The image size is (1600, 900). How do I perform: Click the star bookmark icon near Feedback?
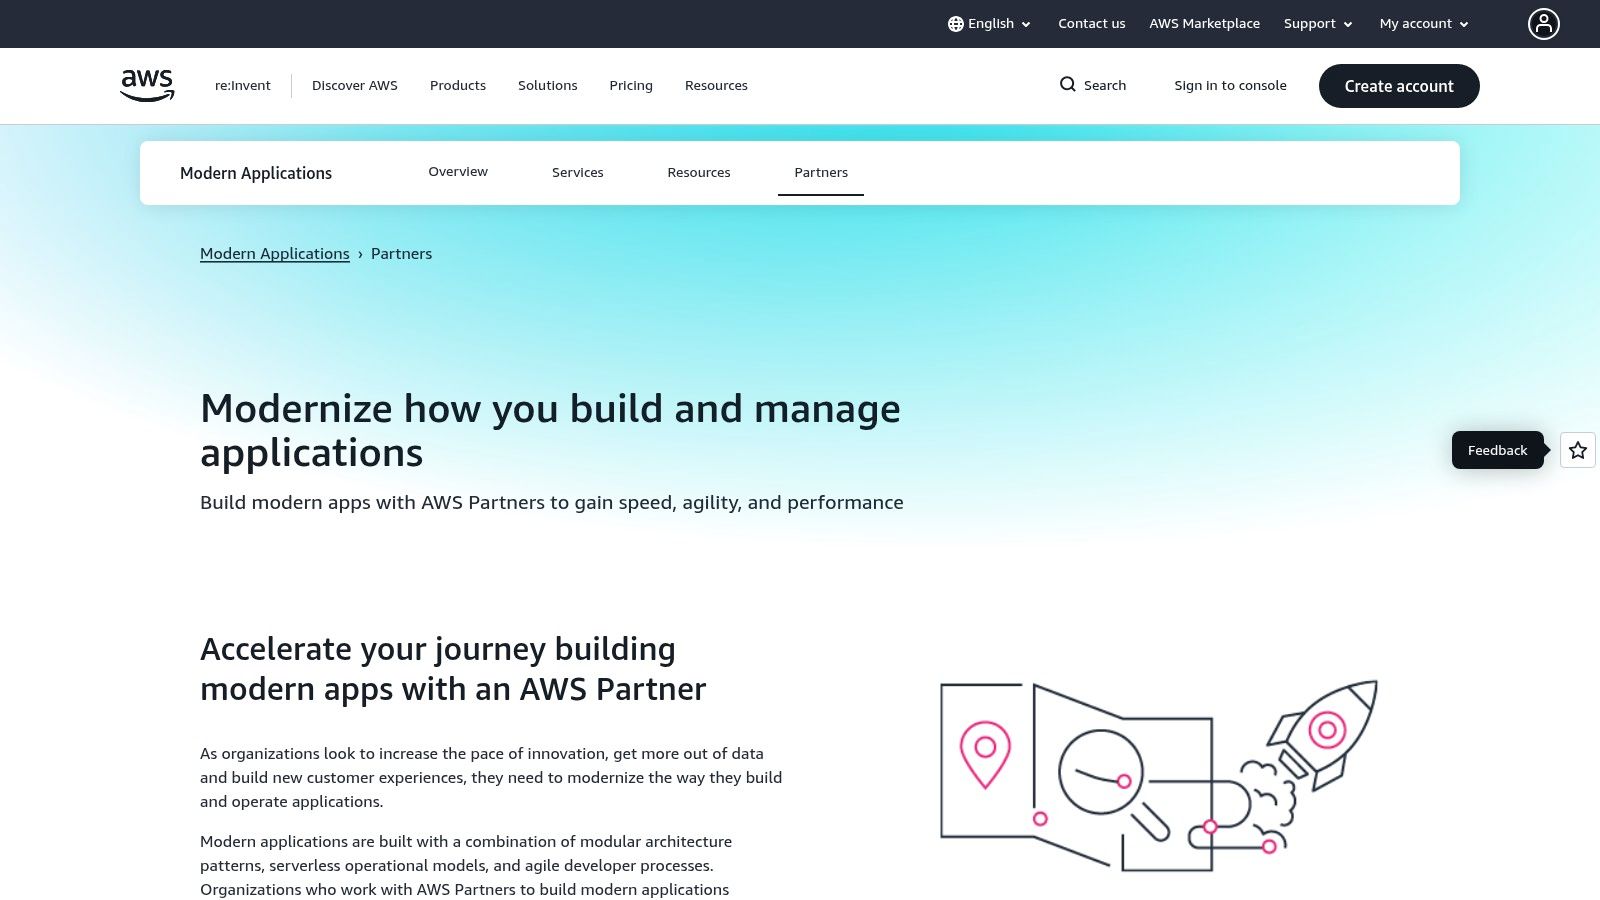[1577, 450]
